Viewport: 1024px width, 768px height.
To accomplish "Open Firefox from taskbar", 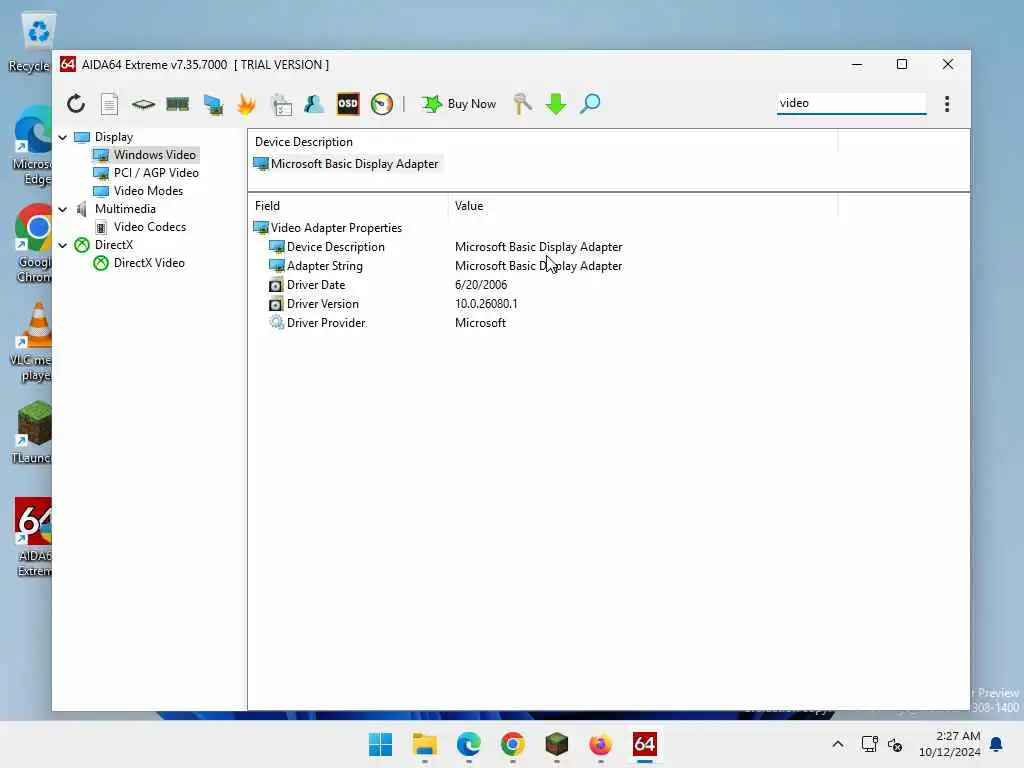I will click(600, 744).
